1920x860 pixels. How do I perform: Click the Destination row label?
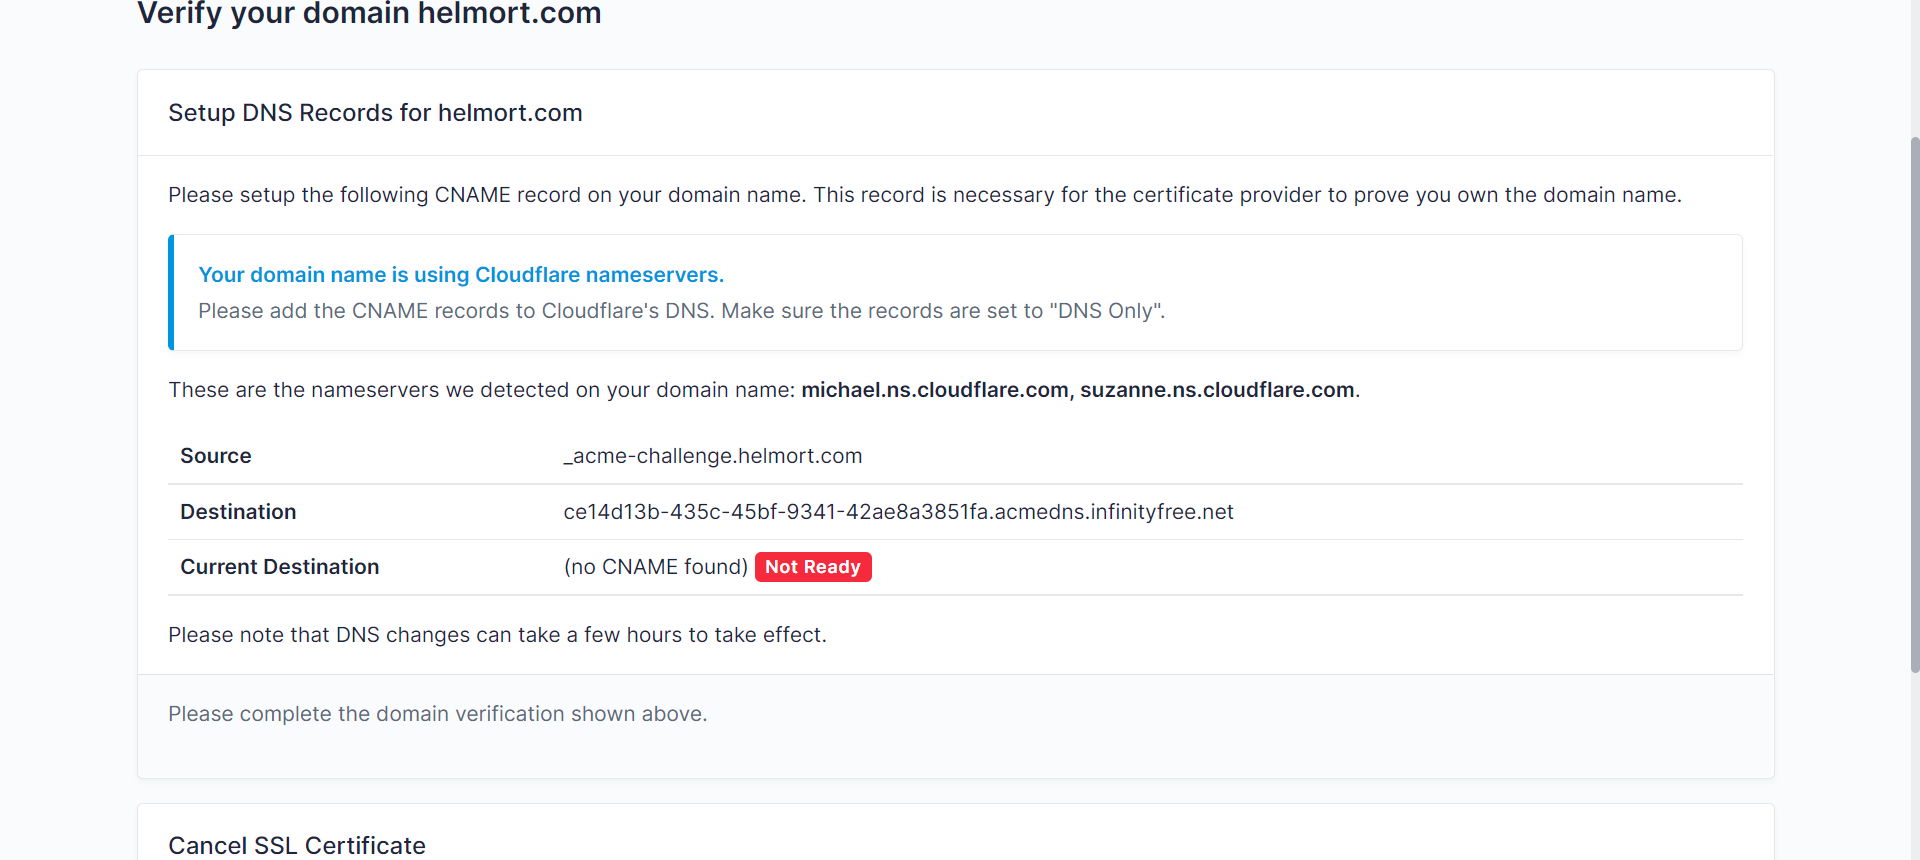click(x=238, y=512)
